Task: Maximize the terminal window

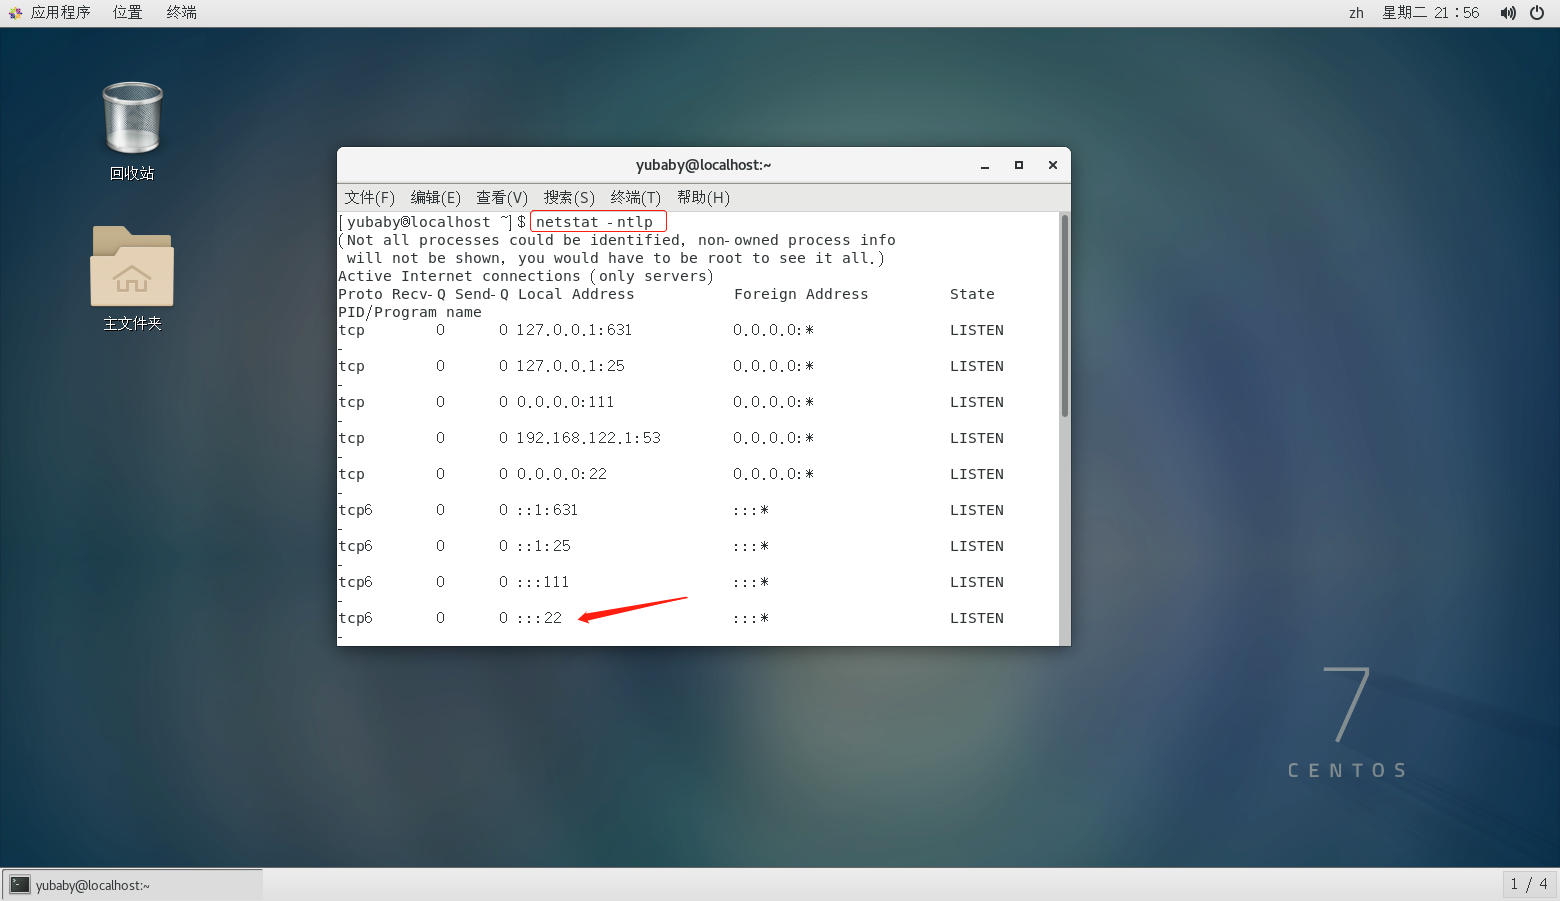Action: pyautogui.click(x=1019, y=165)
